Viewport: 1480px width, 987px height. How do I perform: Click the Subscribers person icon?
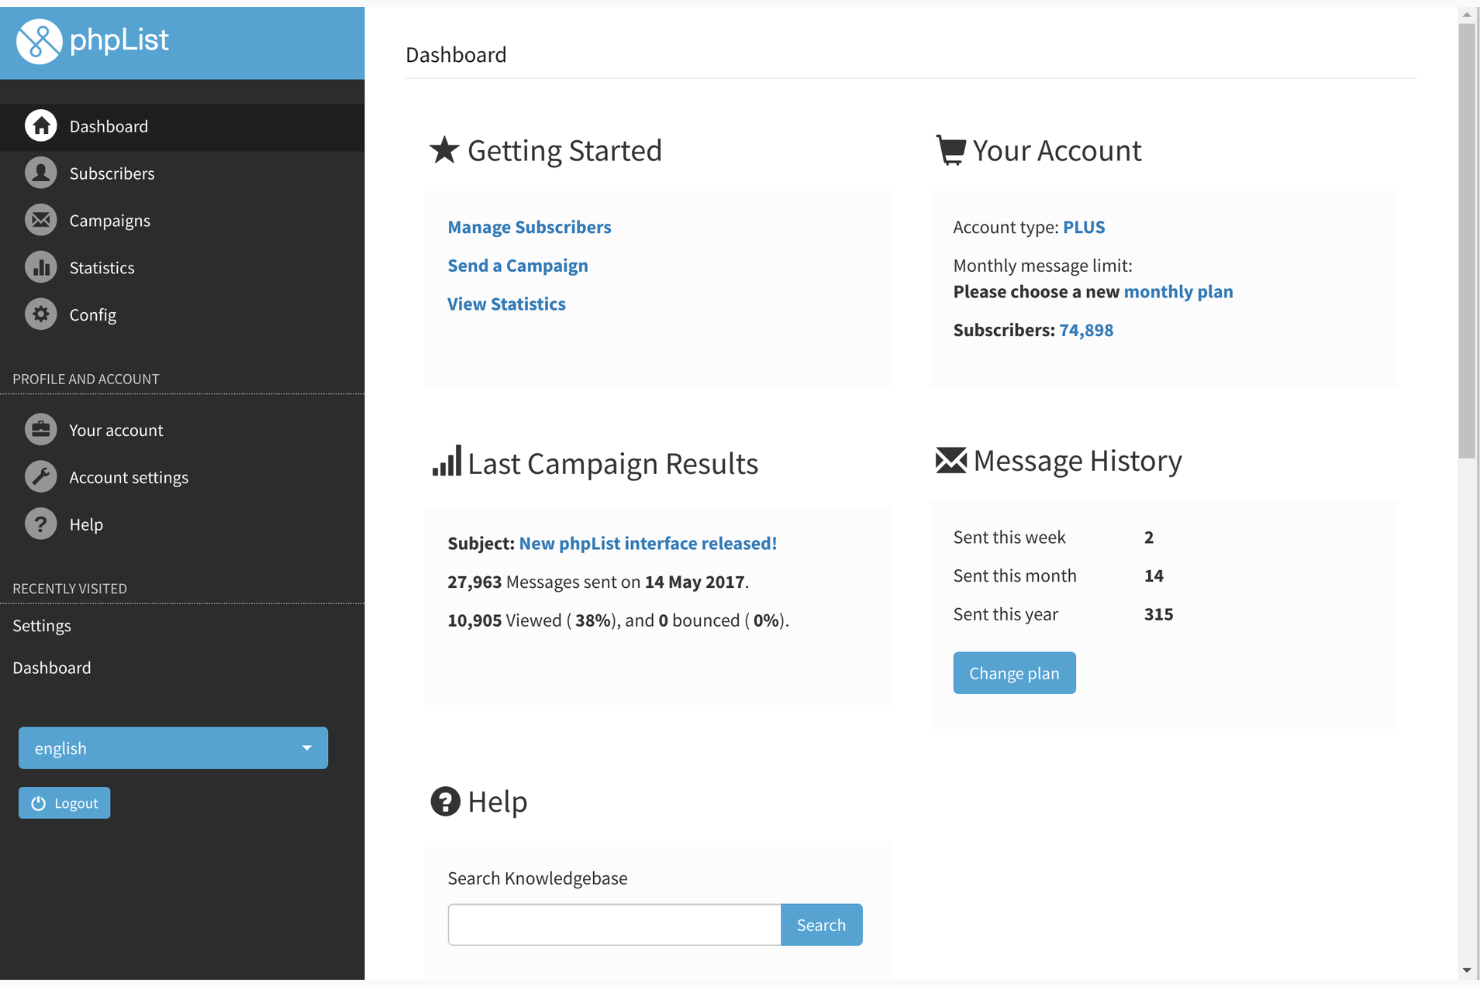point(41,173)
